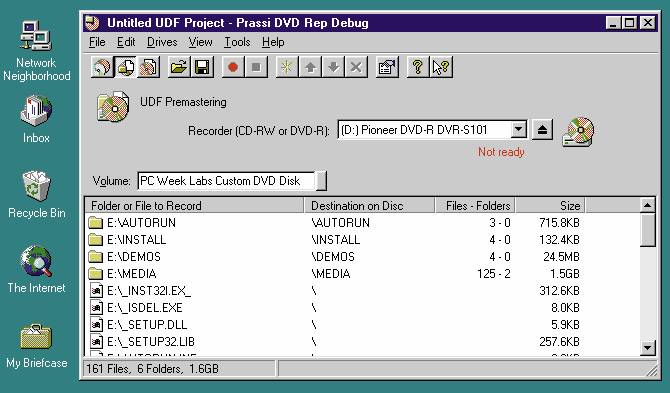Click the delete X toolbar icon

pyautogui.click(x=356, y=67)
